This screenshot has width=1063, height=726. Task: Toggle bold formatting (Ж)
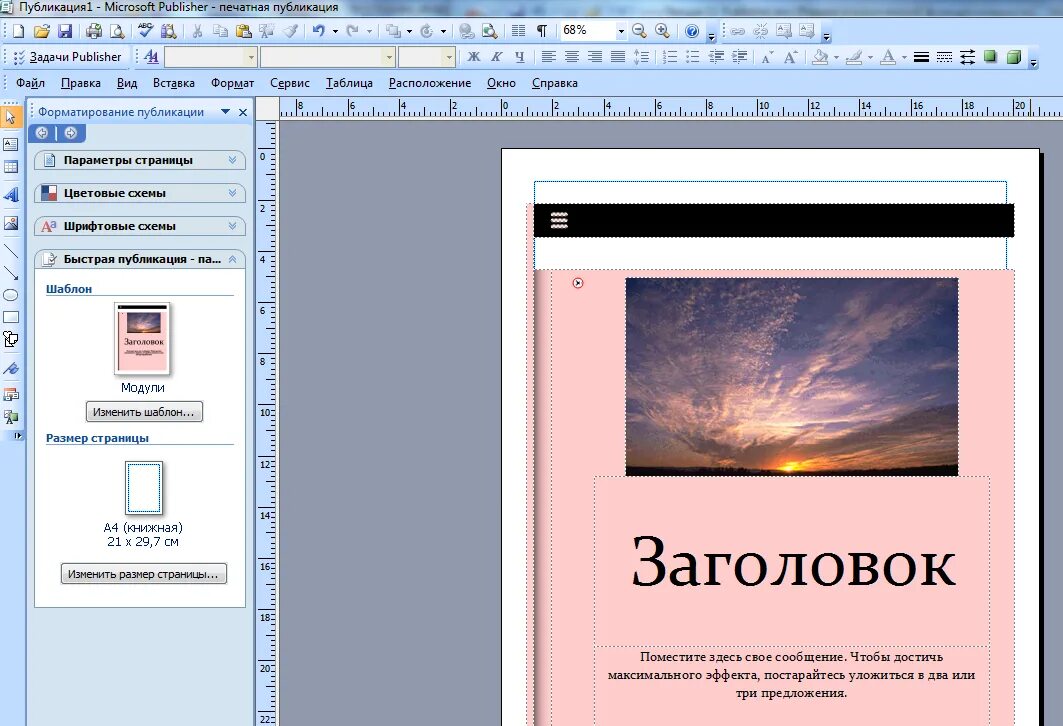tap(474, 57)
